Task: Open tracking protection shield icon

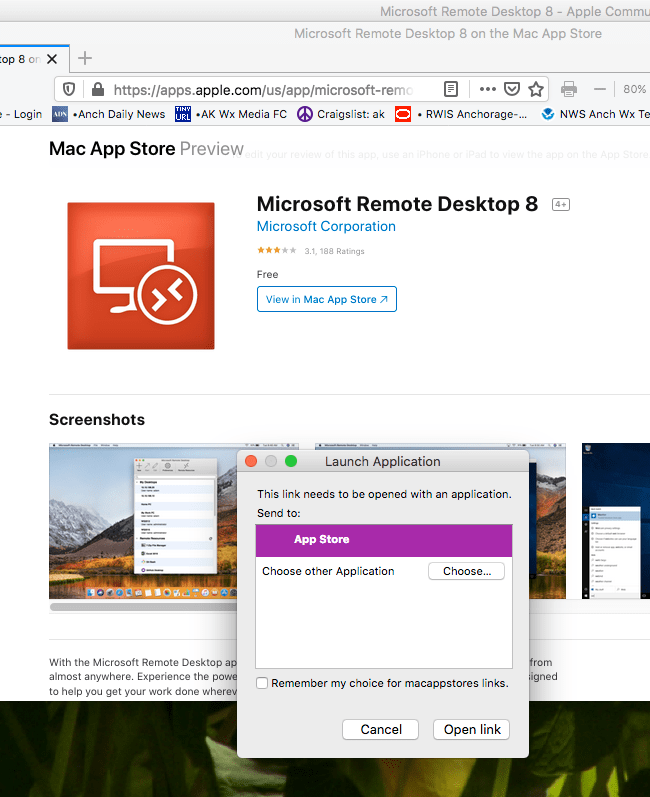Action: pos(69,90)
